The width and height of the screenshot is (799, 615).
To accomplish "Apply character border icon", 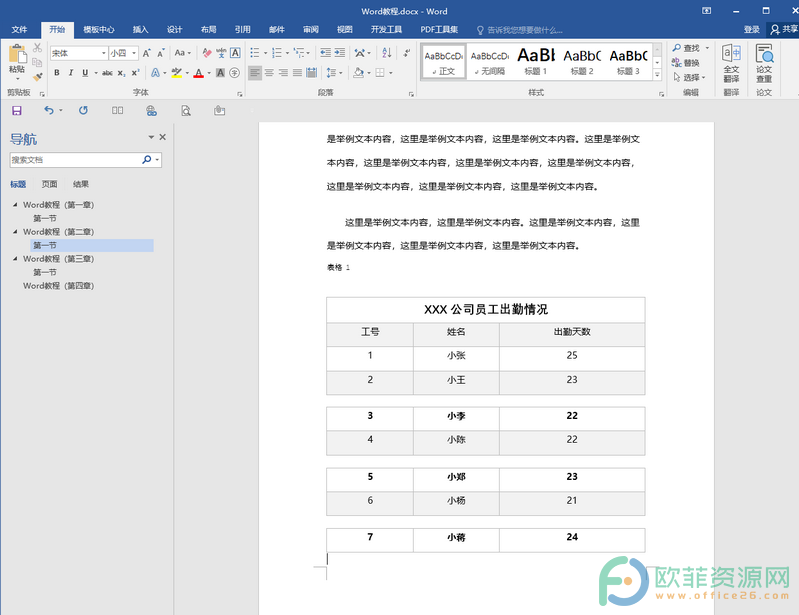I will [235, 53].
